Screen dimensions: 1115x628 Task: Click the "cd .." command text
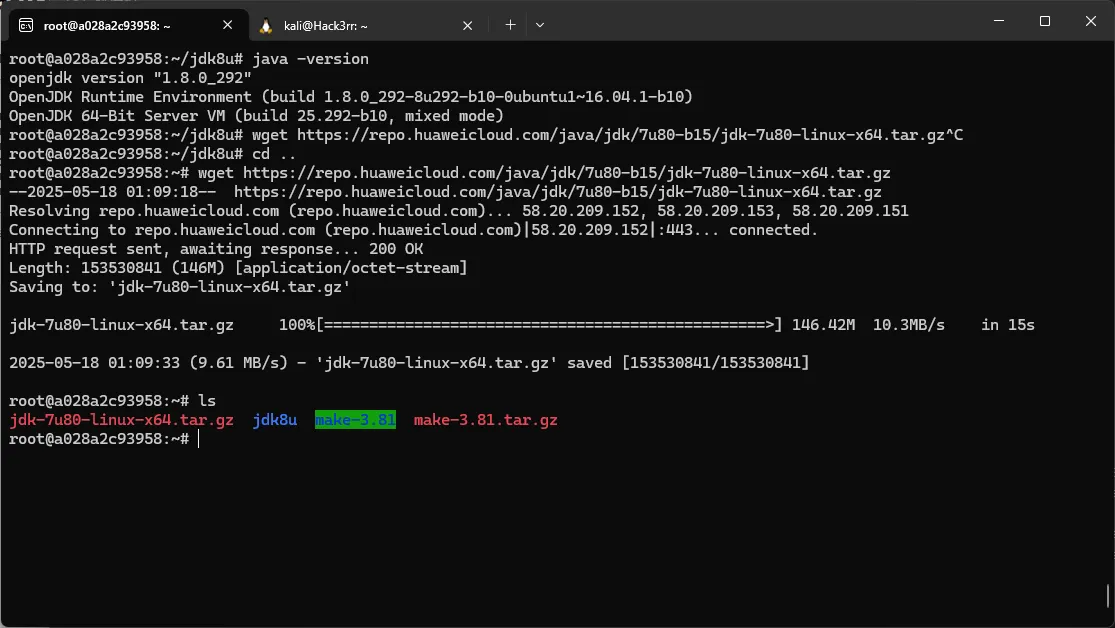(x=274, y=154)
